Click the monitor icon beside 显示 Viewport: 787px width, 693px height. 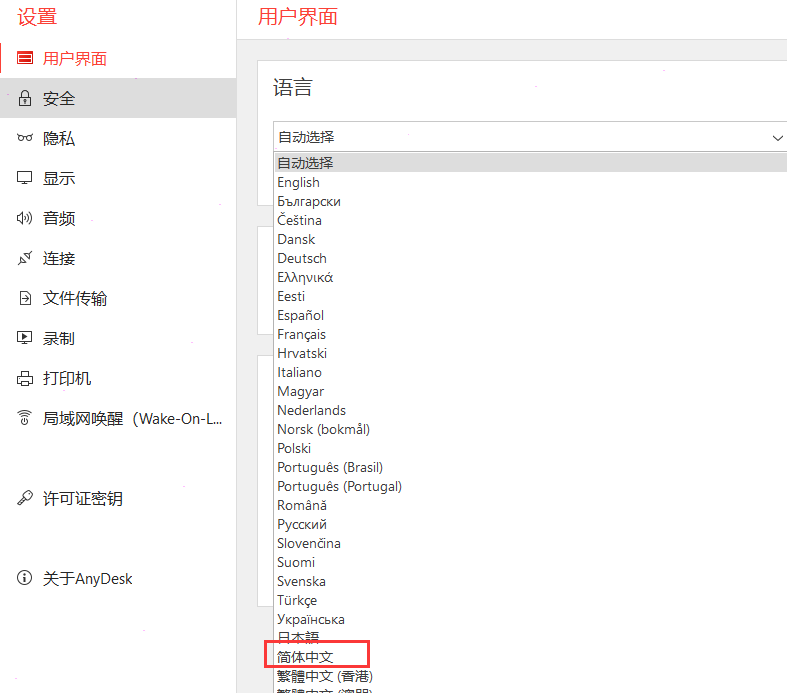[x=25, y=178]
